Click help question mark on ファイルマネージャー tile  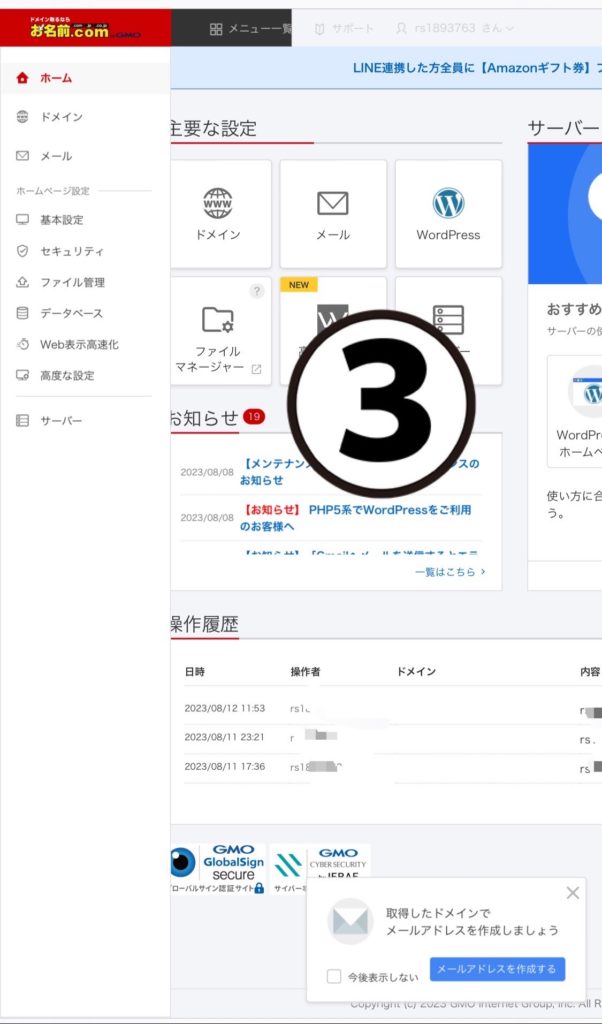coord(257,291)
